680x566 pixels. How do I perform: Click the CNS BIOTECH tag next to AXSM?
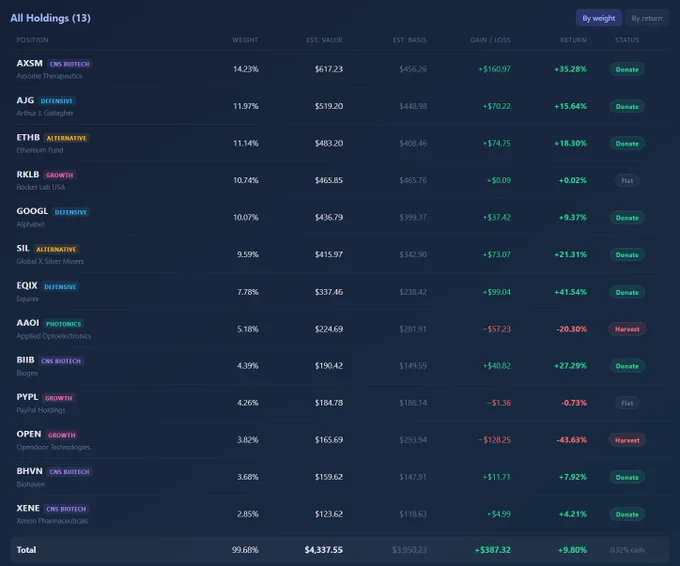click(69, 64)
